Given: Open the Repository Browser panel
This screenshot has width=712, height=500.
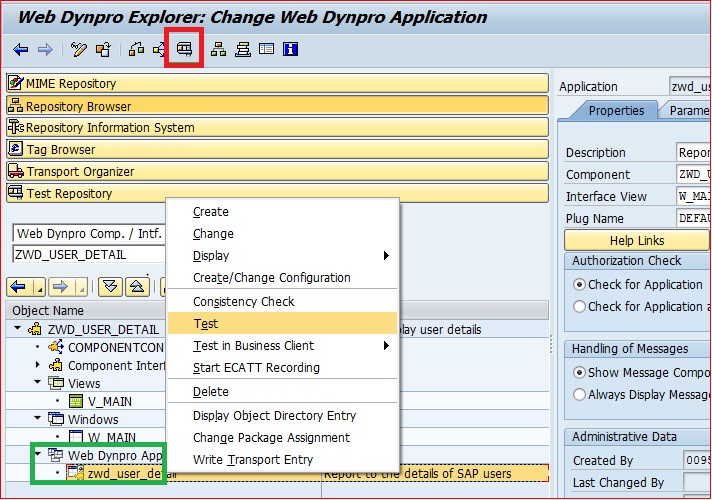Looking at the screenshot, I should click(277, 106).
